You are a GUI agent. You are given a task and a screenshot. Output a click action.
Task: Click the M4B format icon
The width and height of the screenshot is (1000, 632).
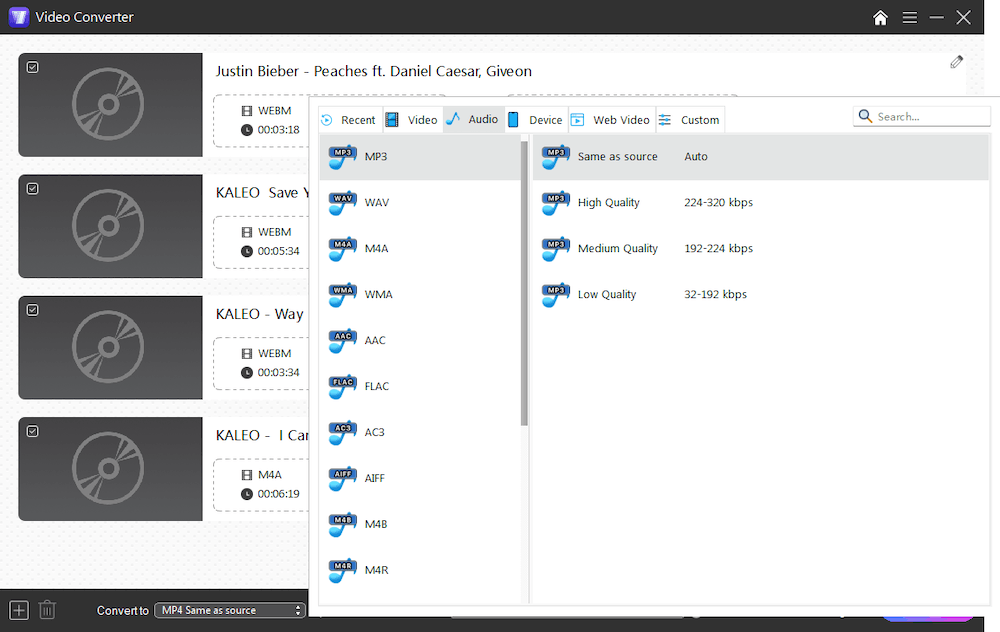click(x=342, y=524)
